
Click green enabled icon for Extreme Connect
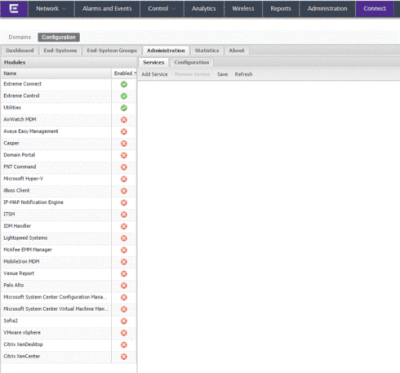pyautogui.click(x=124, y=84)
